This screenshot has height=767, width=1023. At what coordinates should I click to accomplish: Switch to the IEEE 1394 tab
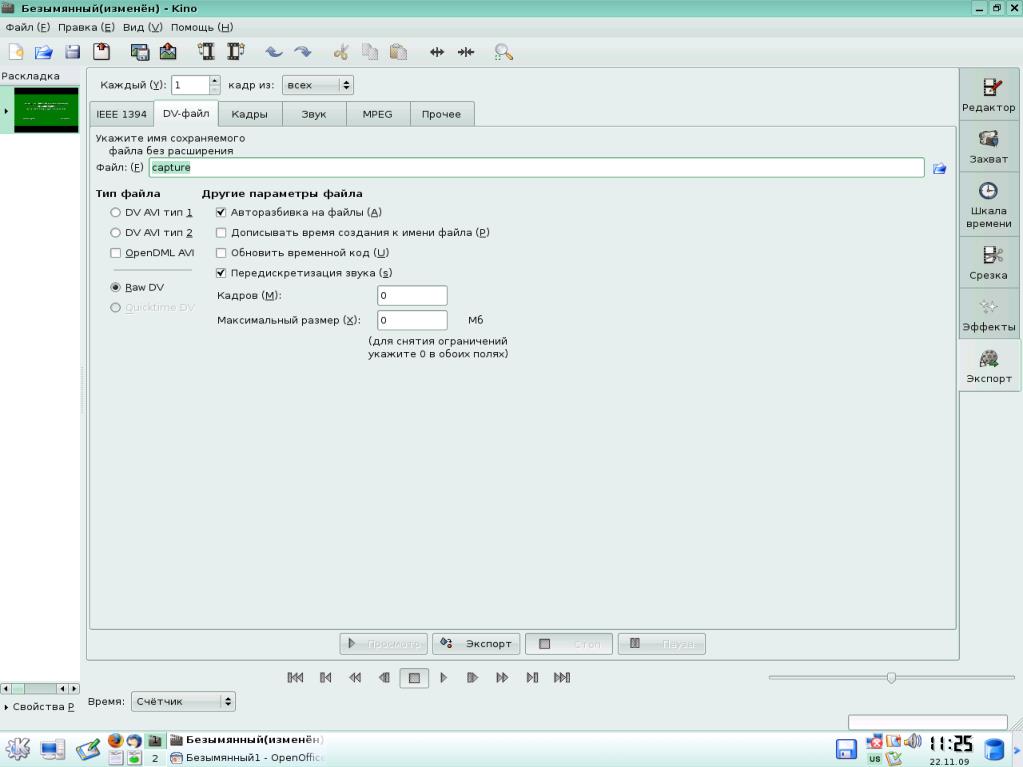pos(121,114)
